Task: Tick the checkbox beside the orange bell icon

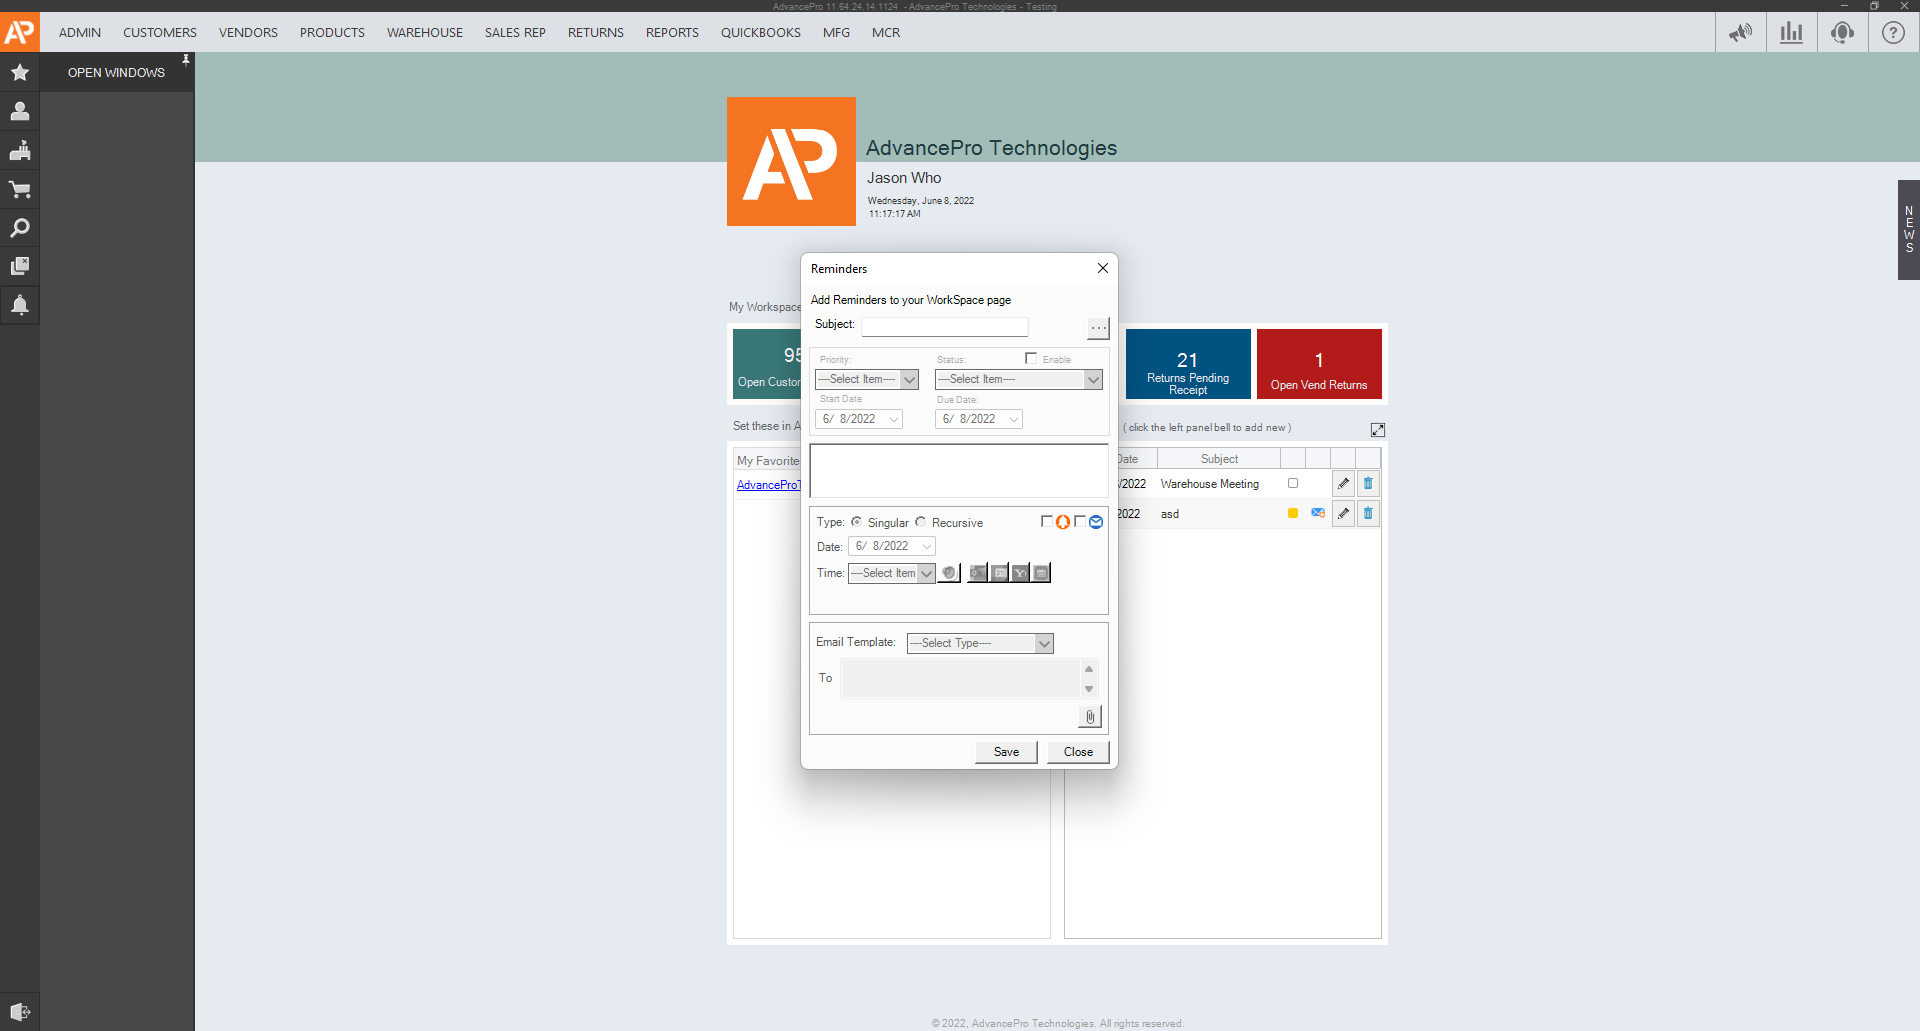Action: 1047,521
